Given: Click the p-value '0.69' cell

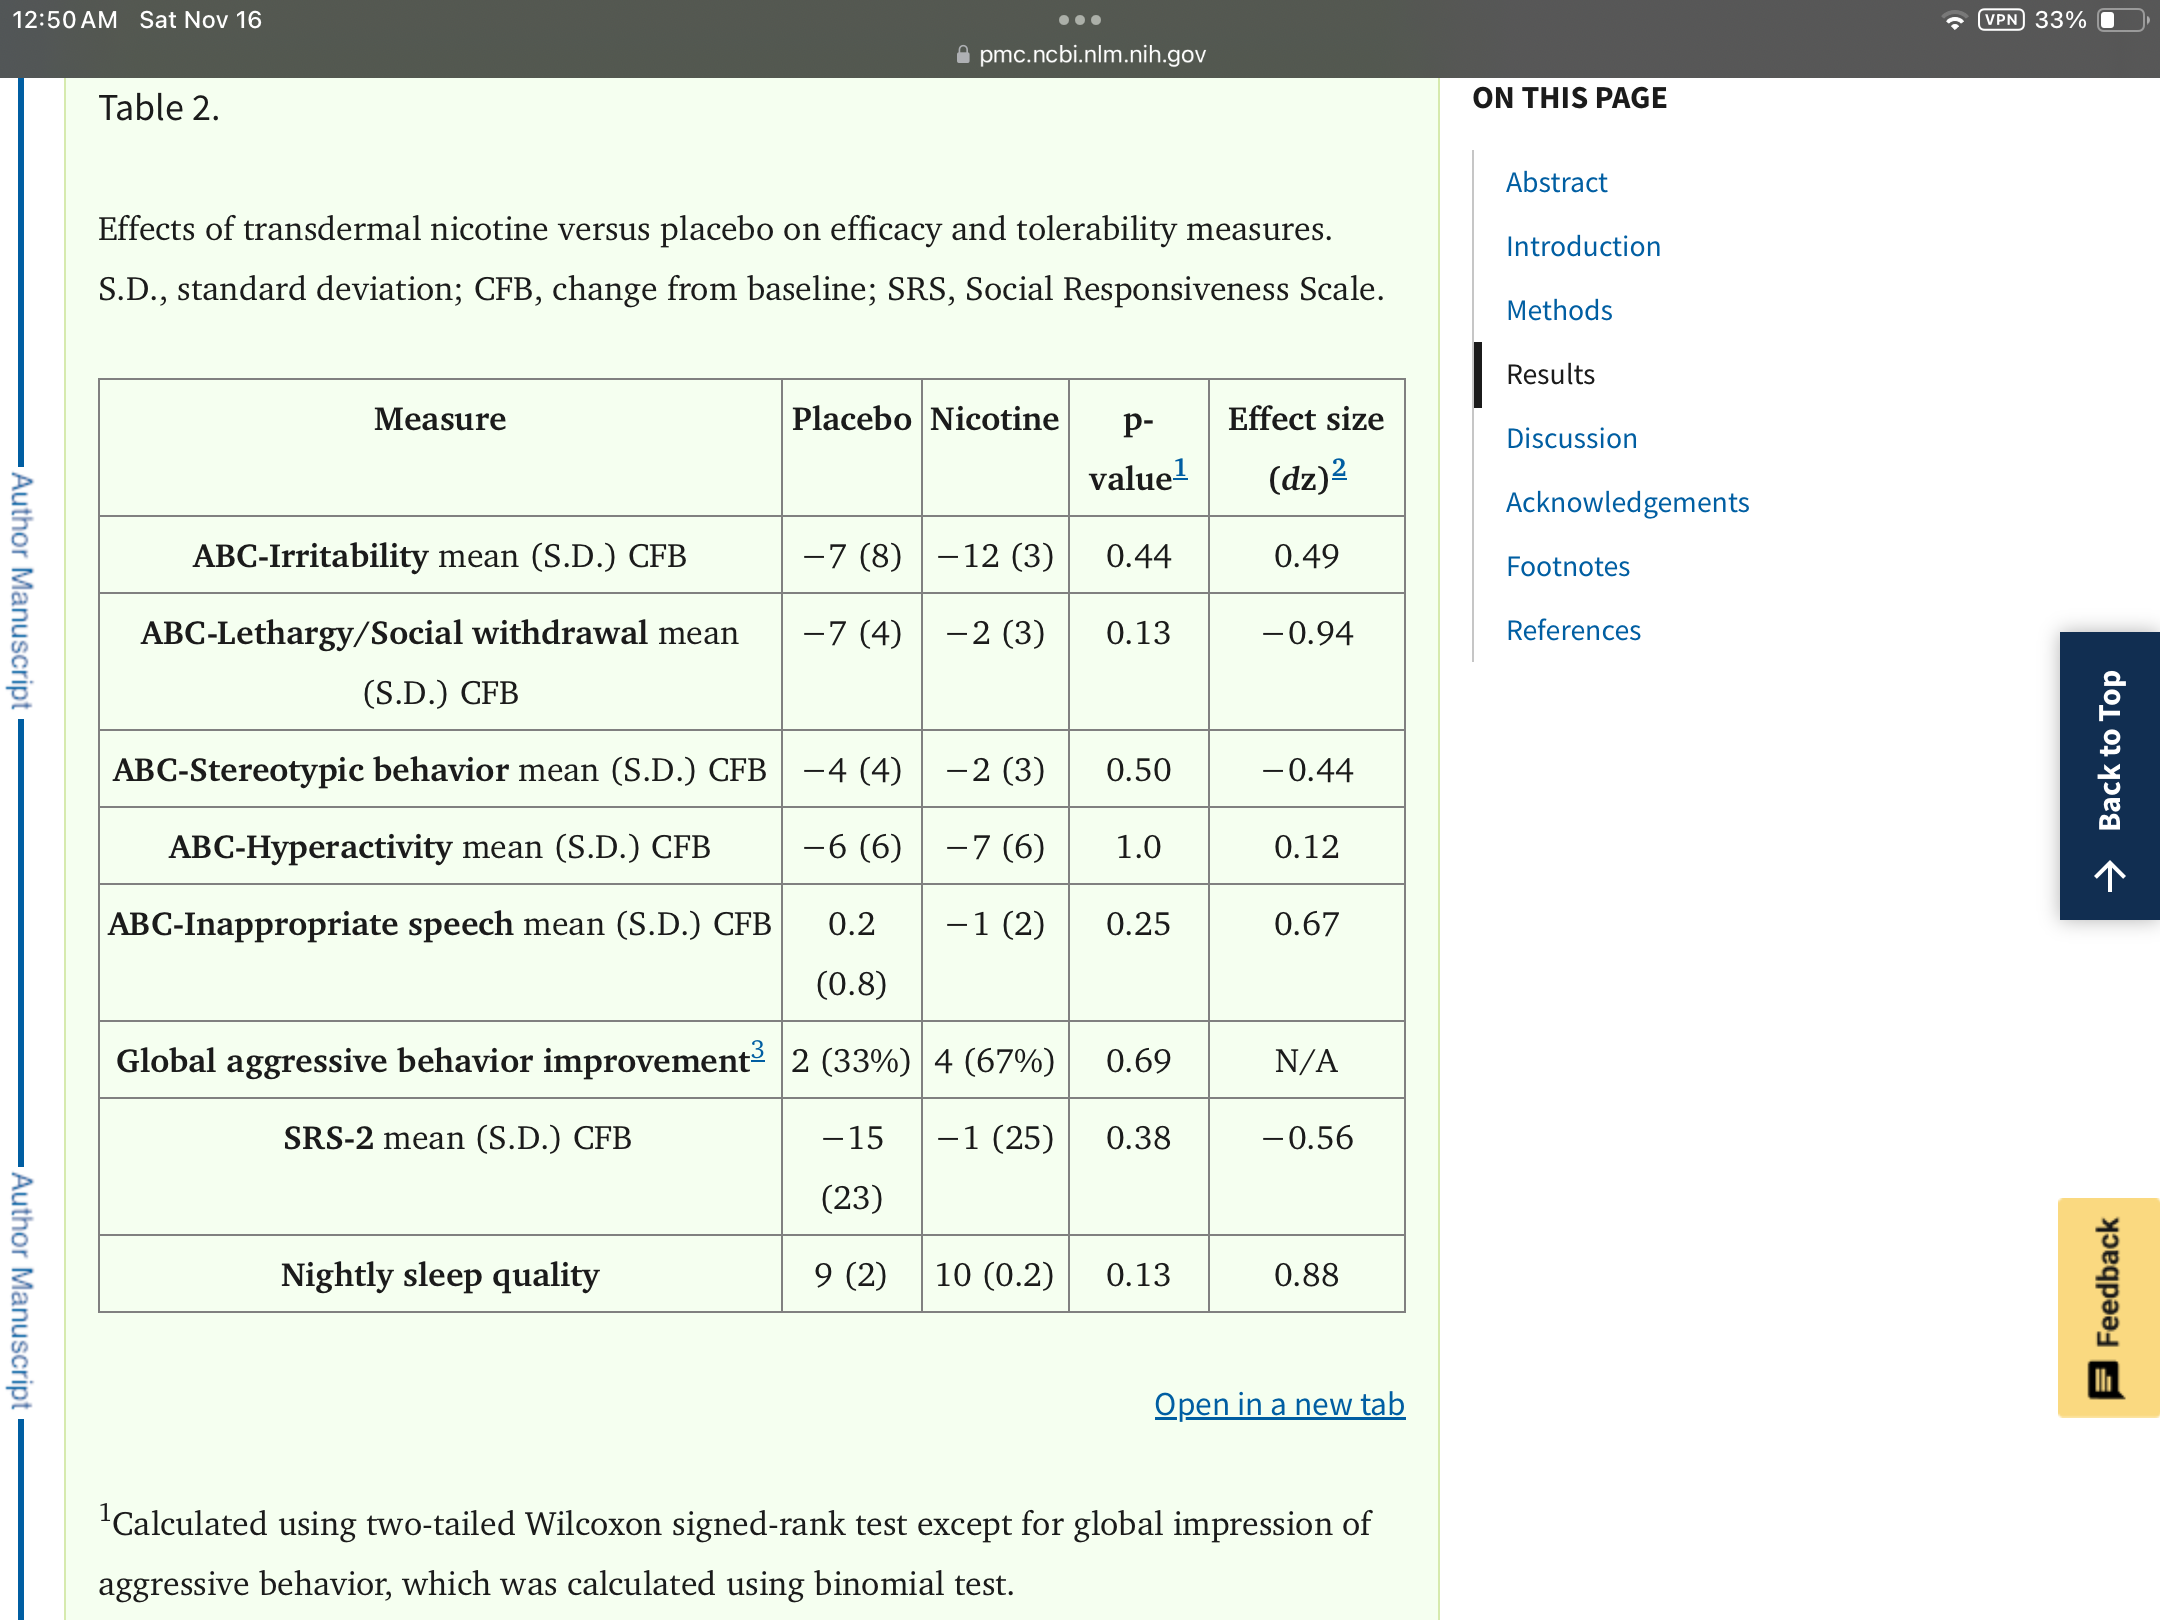Looking at the screenshot, I should (x=1138, y=1061).
